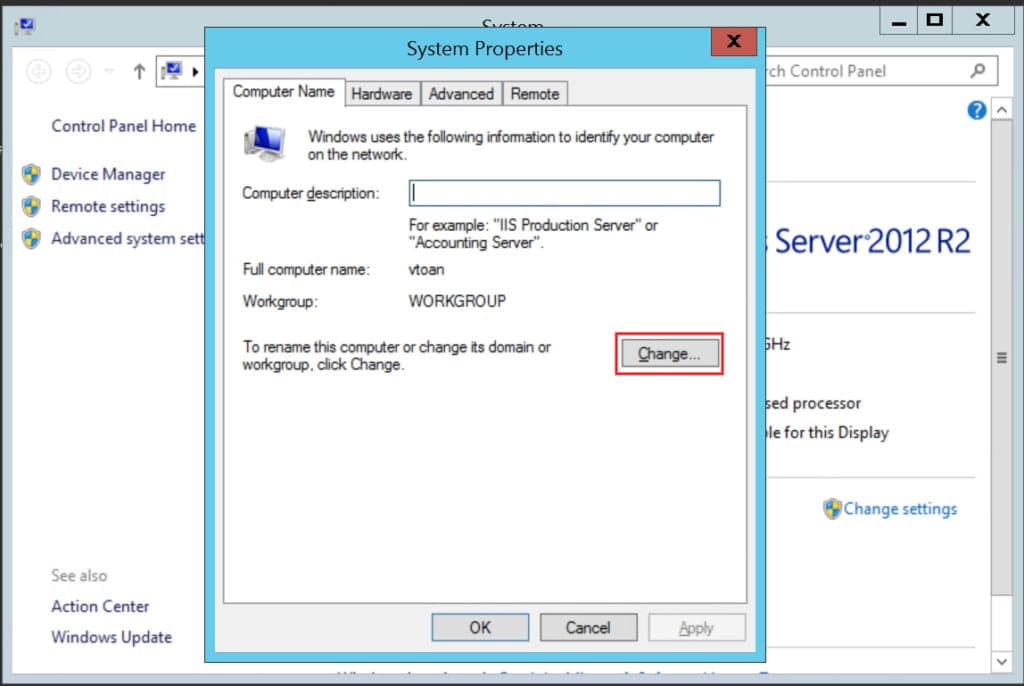Click inside the Computer description field

click(563, 193)
